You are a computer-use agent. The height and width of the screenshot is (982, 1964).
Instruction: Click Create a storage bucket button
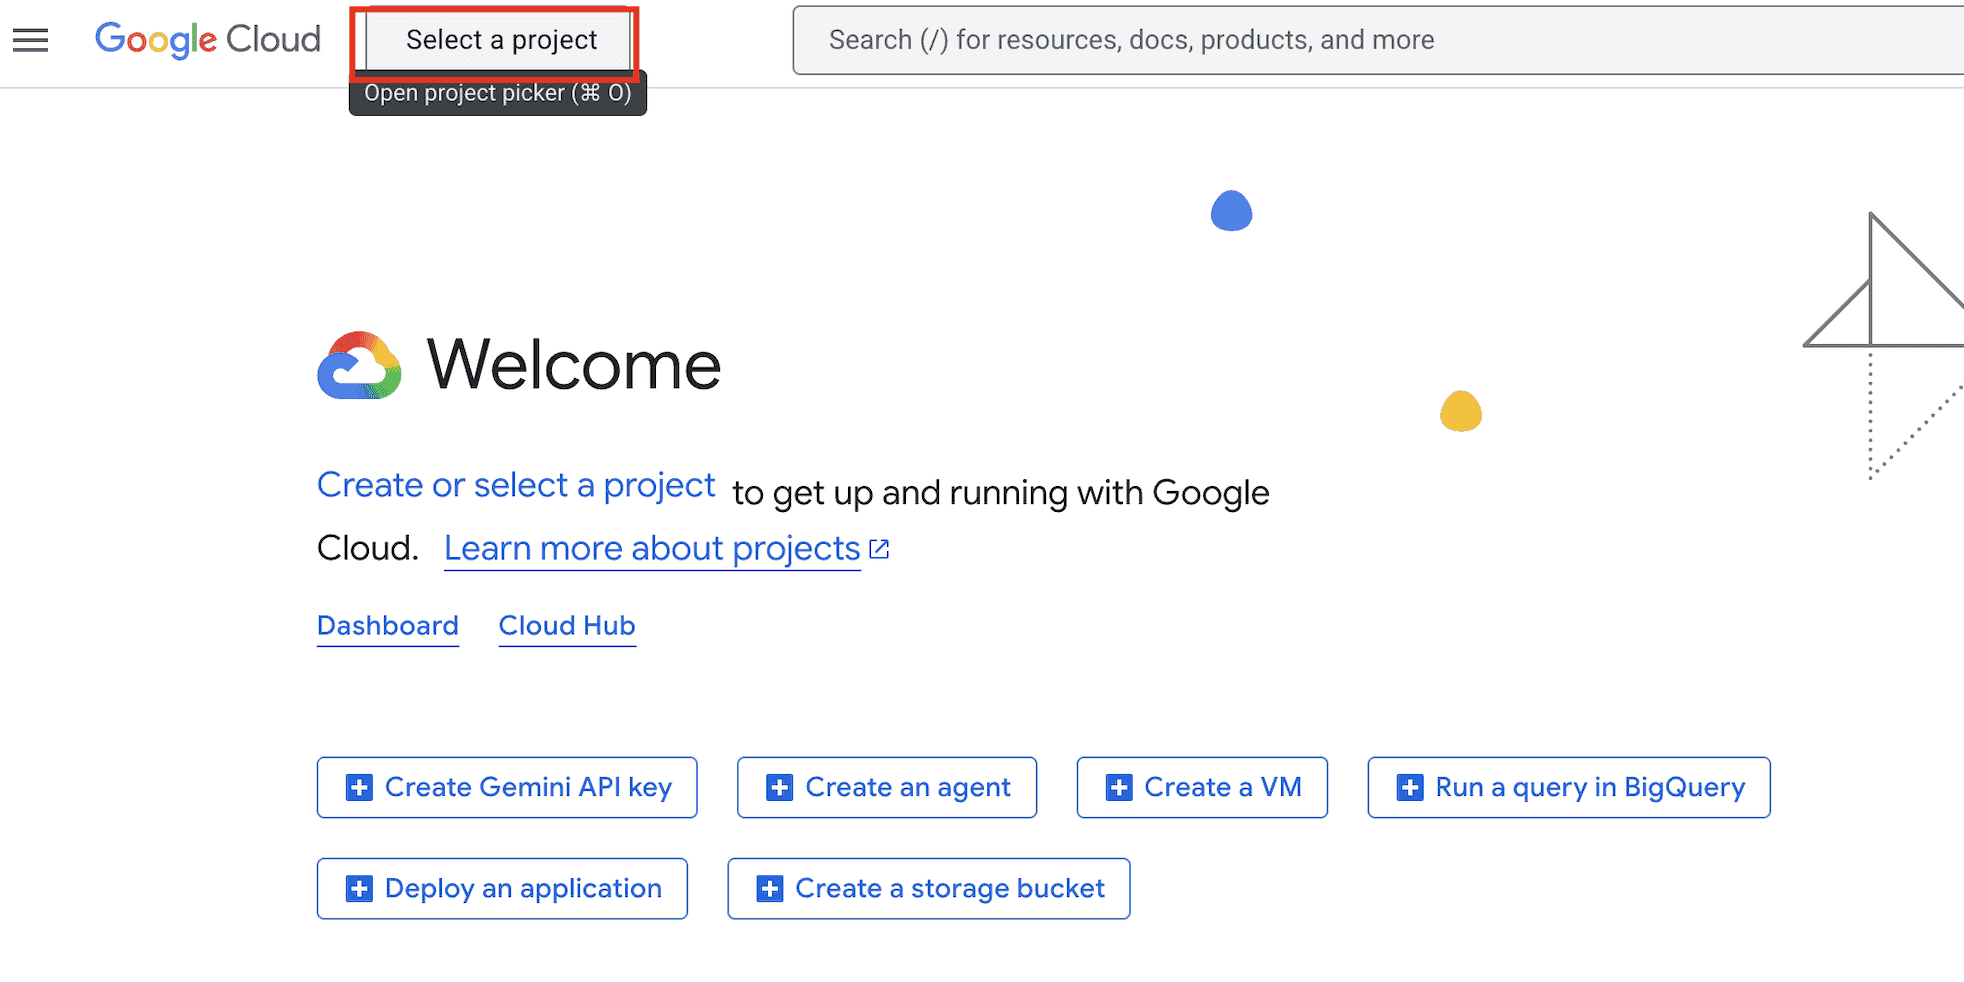pyautogui.click(x=929, y=889)
